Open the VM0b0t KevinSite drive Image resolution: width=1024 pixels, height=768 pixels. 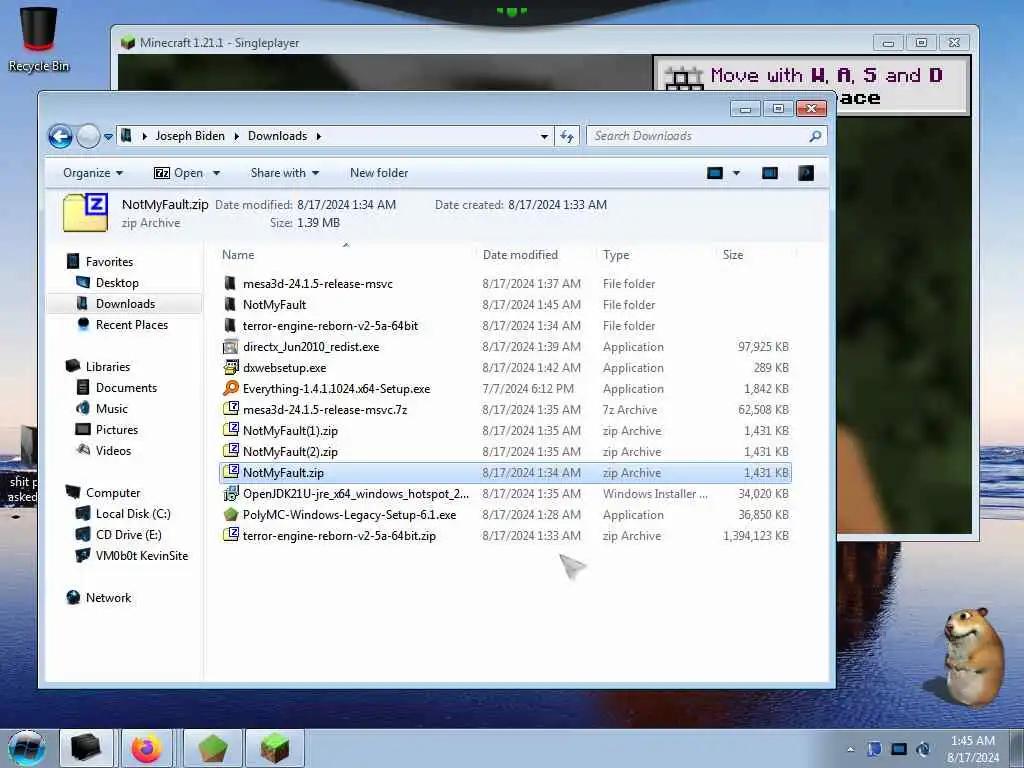(x=133, y=556)
